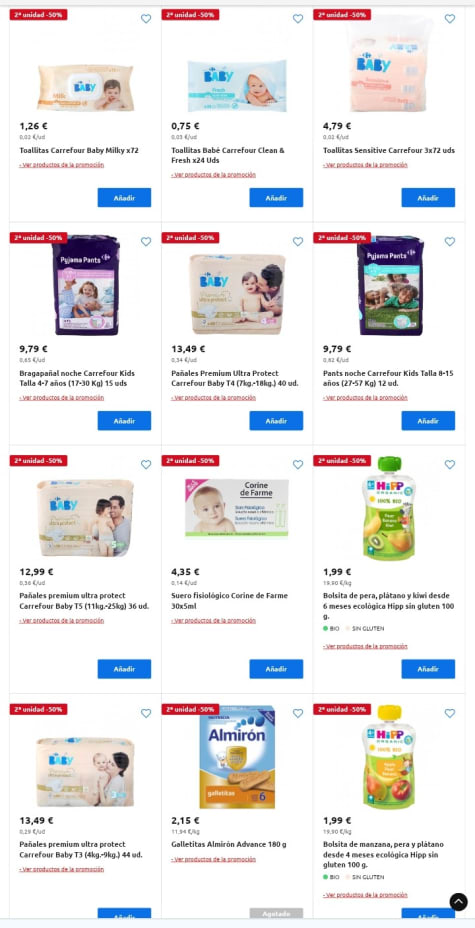Click the black scroll-to-top arrow button
Viewport: 475px width, 928px height.
click(458, 902)
